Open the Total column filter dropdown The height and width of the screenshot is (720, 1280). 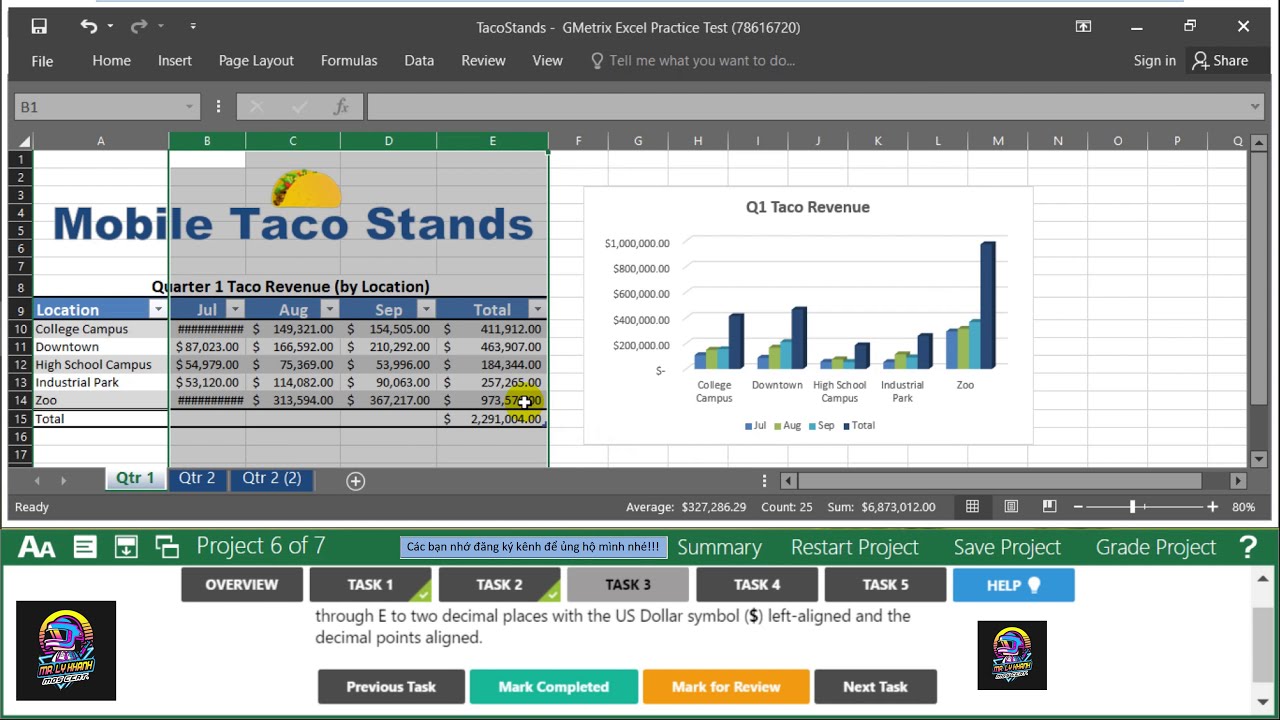537,310
